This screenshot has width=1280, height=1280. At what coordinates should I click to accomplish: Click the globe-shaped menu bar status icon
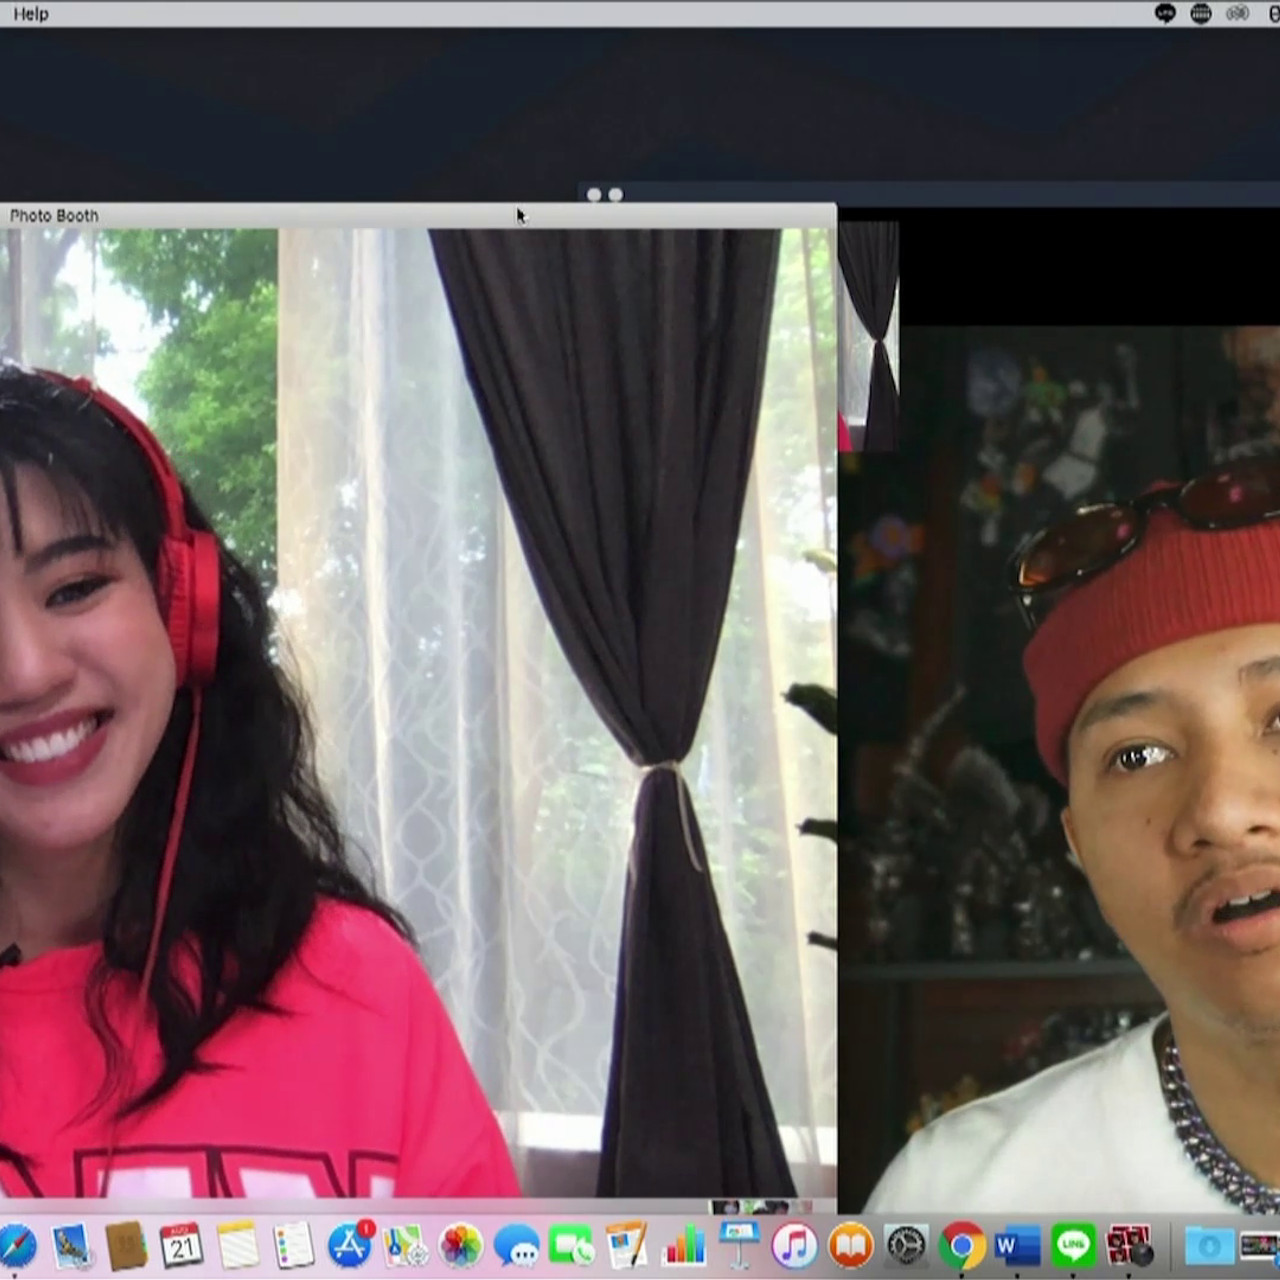click(1201, 13)
